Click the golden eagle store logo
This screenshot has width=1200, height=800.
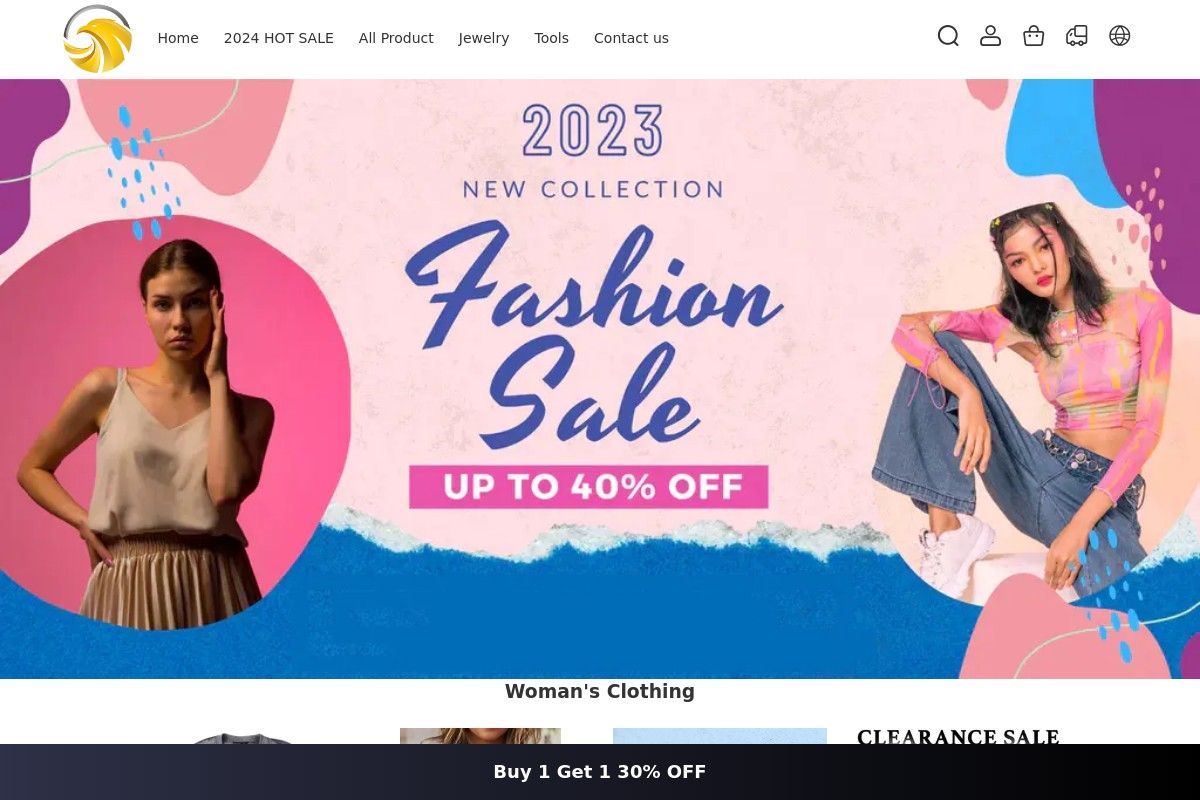tap(97, 39)
